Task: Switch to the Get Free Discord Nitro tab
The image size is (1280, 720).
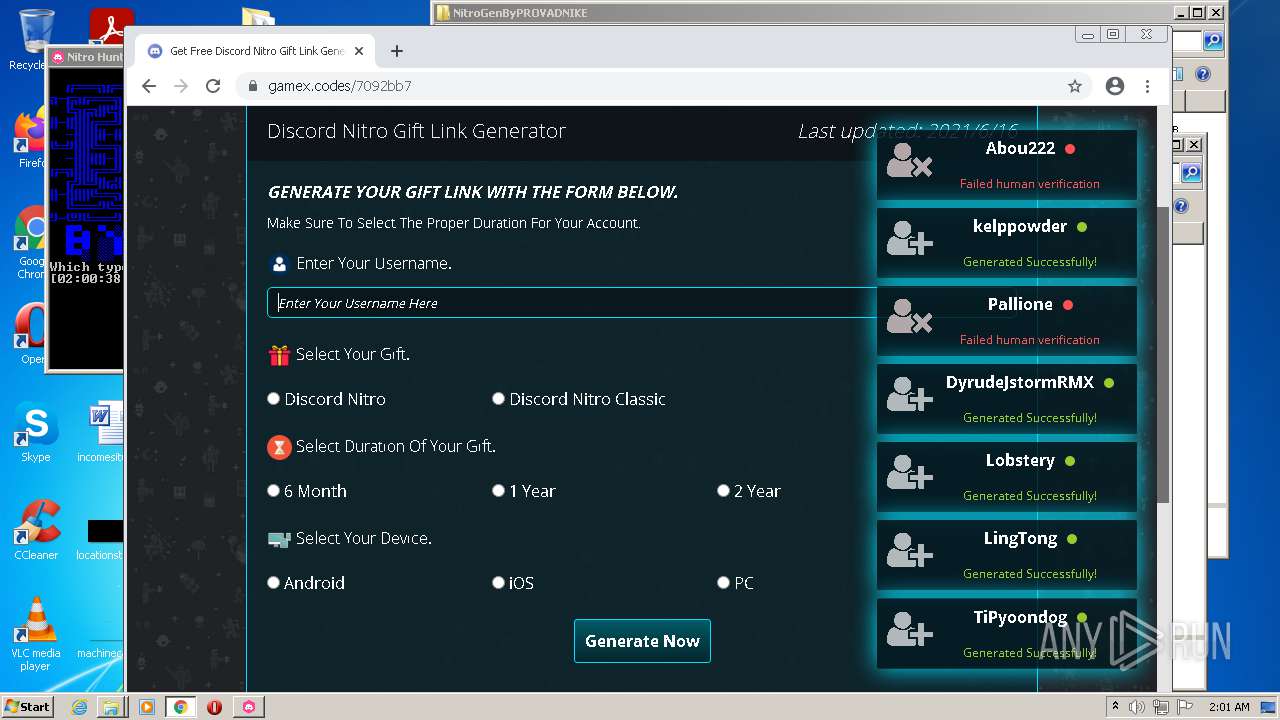Action: pyautogui.click(x=255, y=51)
